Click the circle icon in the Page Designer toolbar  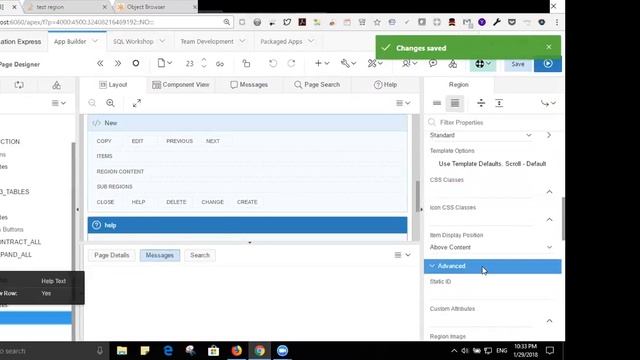click(136, 63)
